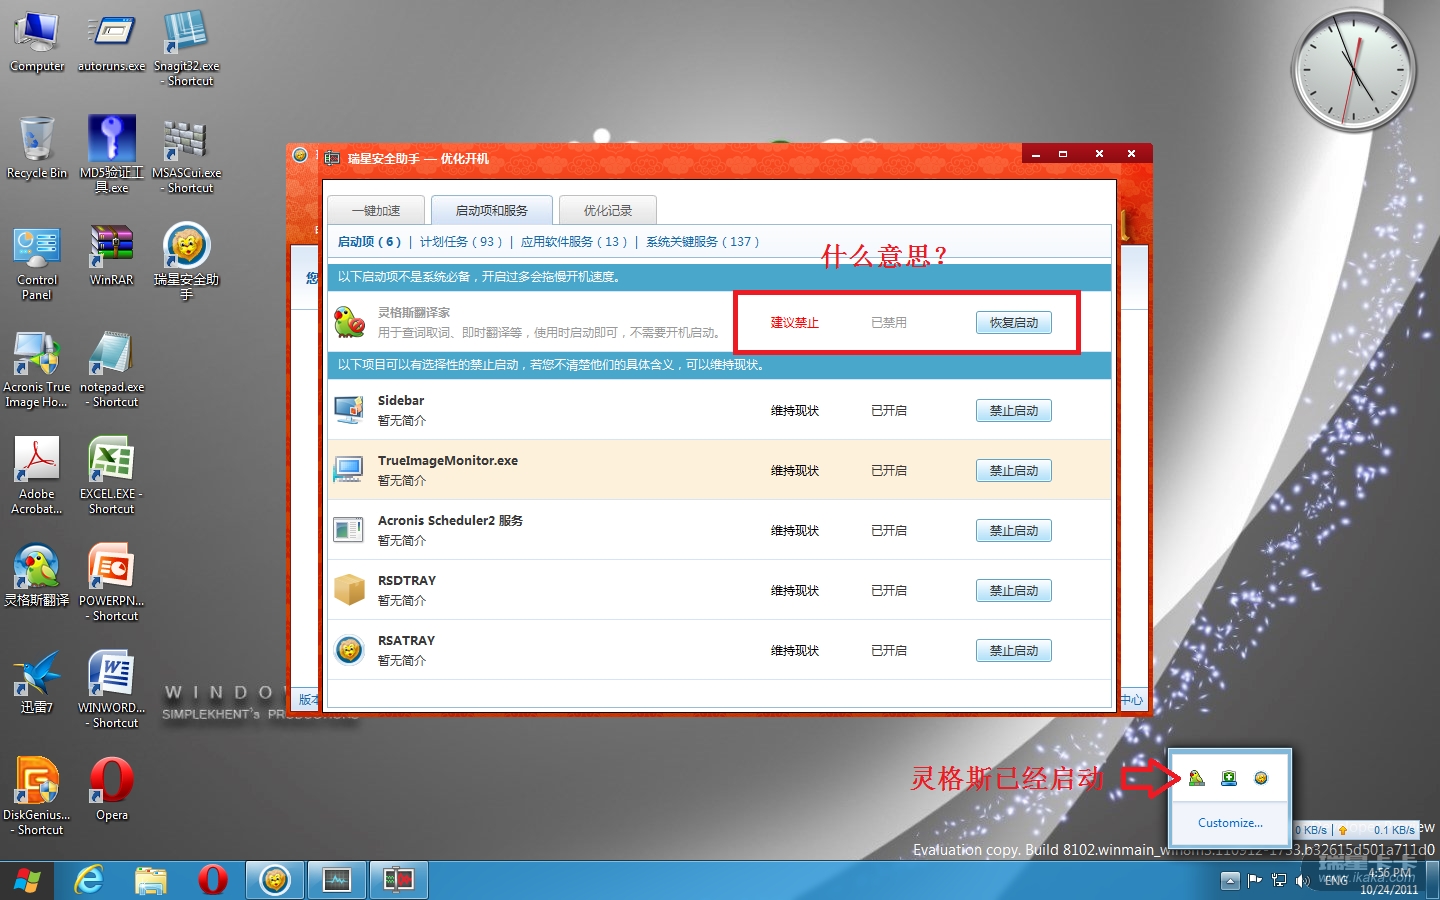1440x900 pixels.
Task: Click the TrueImageMonitor.exe entry's icon
Action: click(349, 470)
